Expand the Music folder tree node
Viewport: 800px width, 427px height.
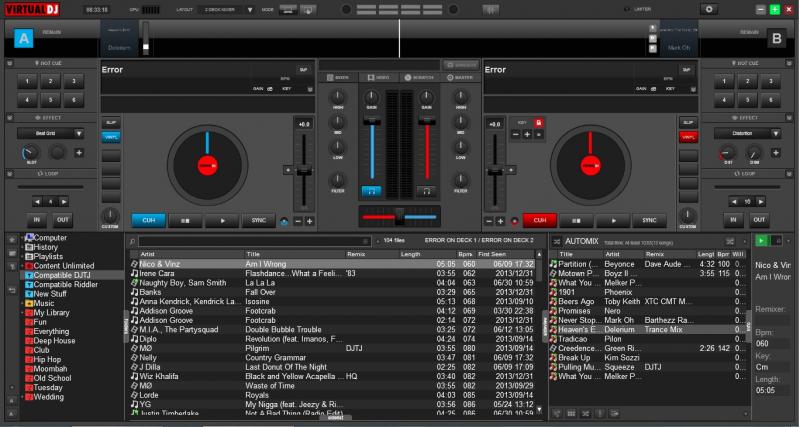(23, 304)
